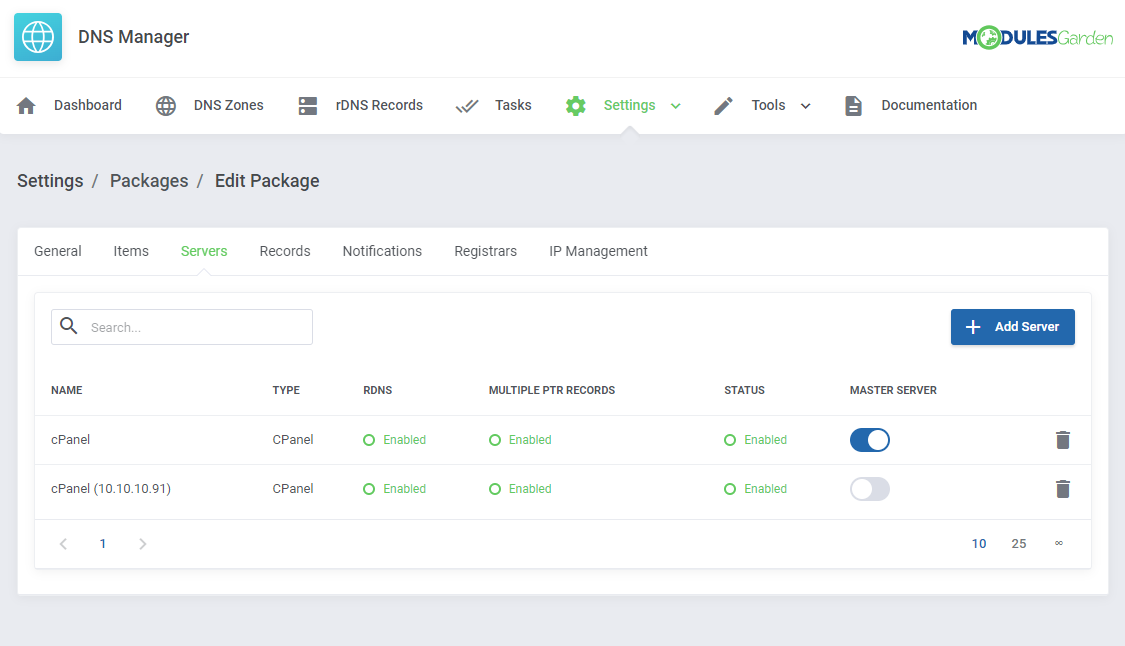The width and height of the screenshot is (1125, 646).
Task: Open the Tools menu label
Action: click(768, 105)
